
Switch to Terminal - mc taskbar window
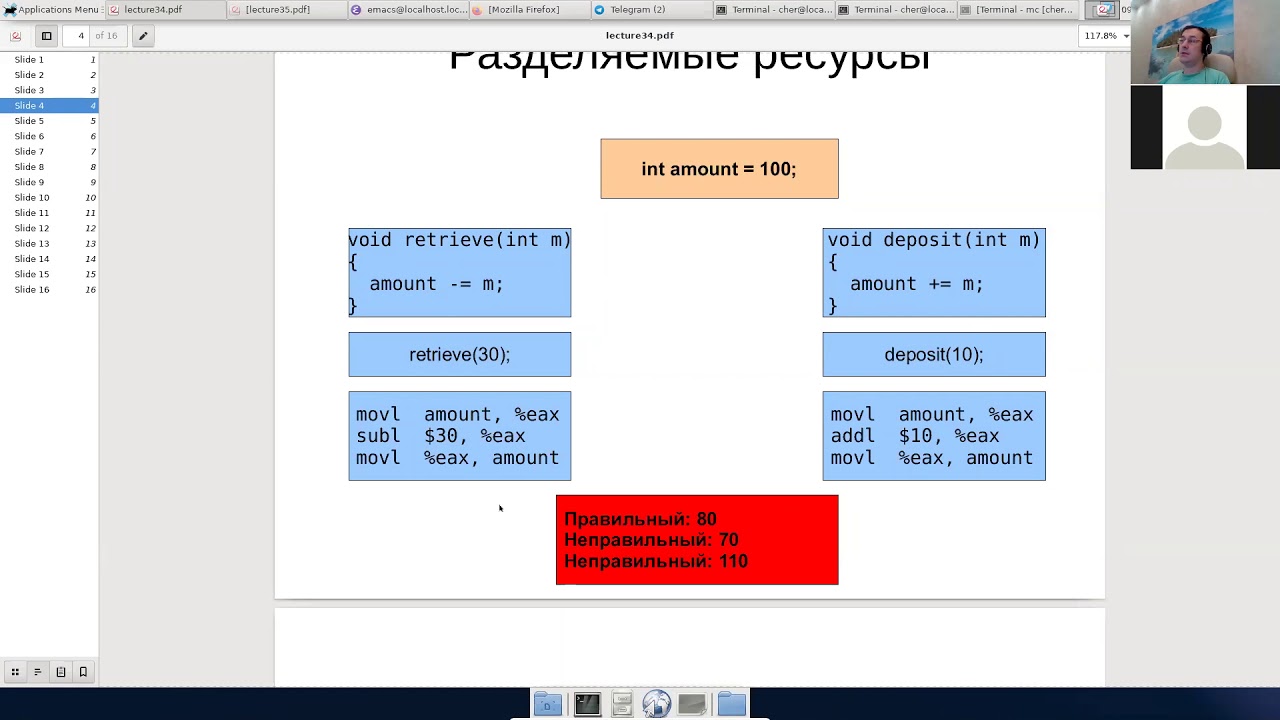pyautogui.click(x=1016, y=10)
